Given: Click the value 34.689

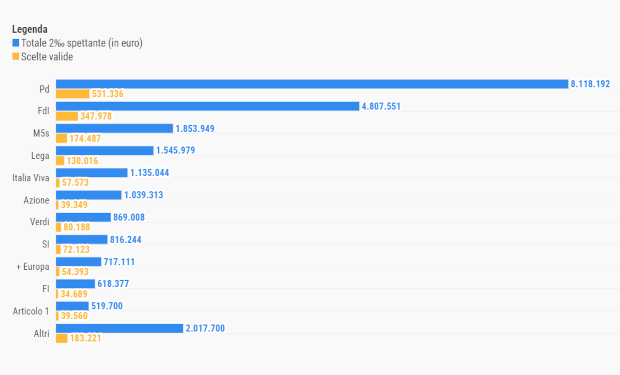Looking at the screenshot, I should point(74,294).
